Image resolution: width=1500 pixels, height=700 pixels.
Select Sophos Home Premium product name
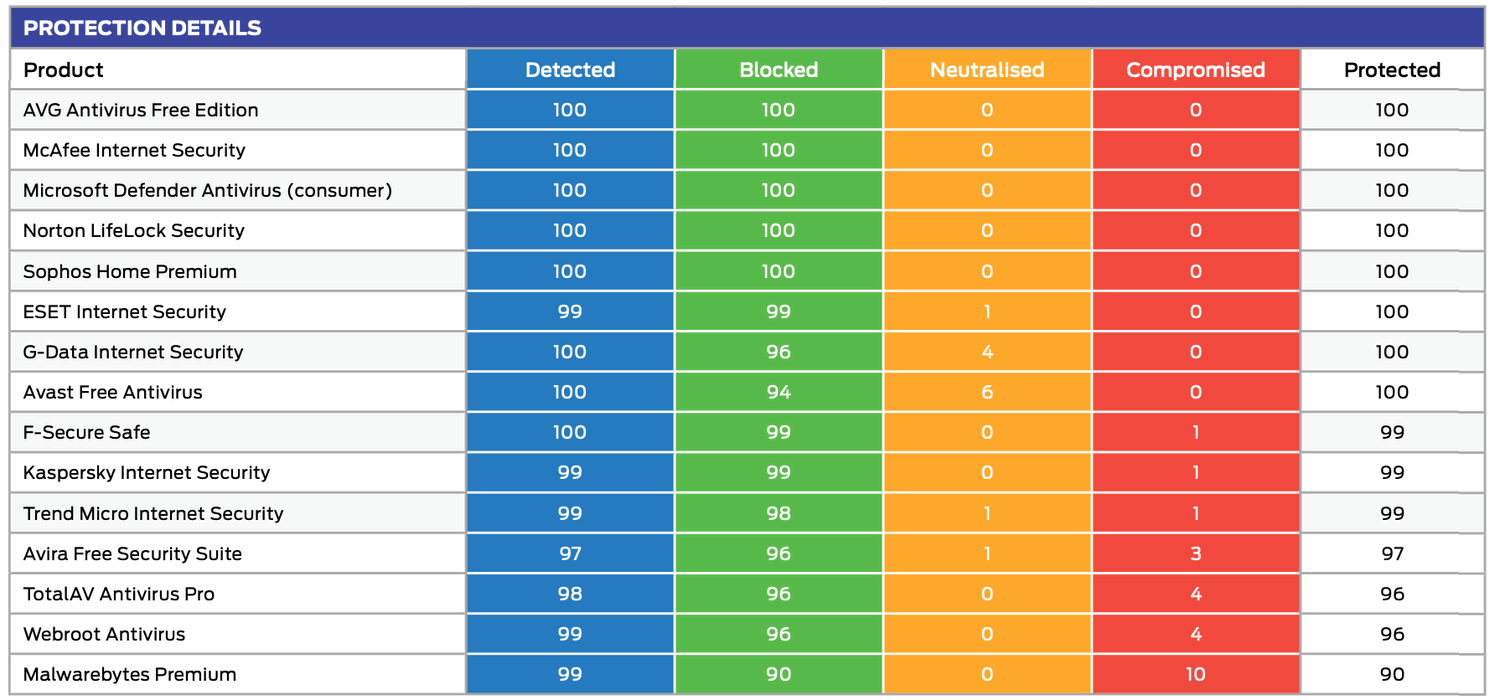coord(130,271)
